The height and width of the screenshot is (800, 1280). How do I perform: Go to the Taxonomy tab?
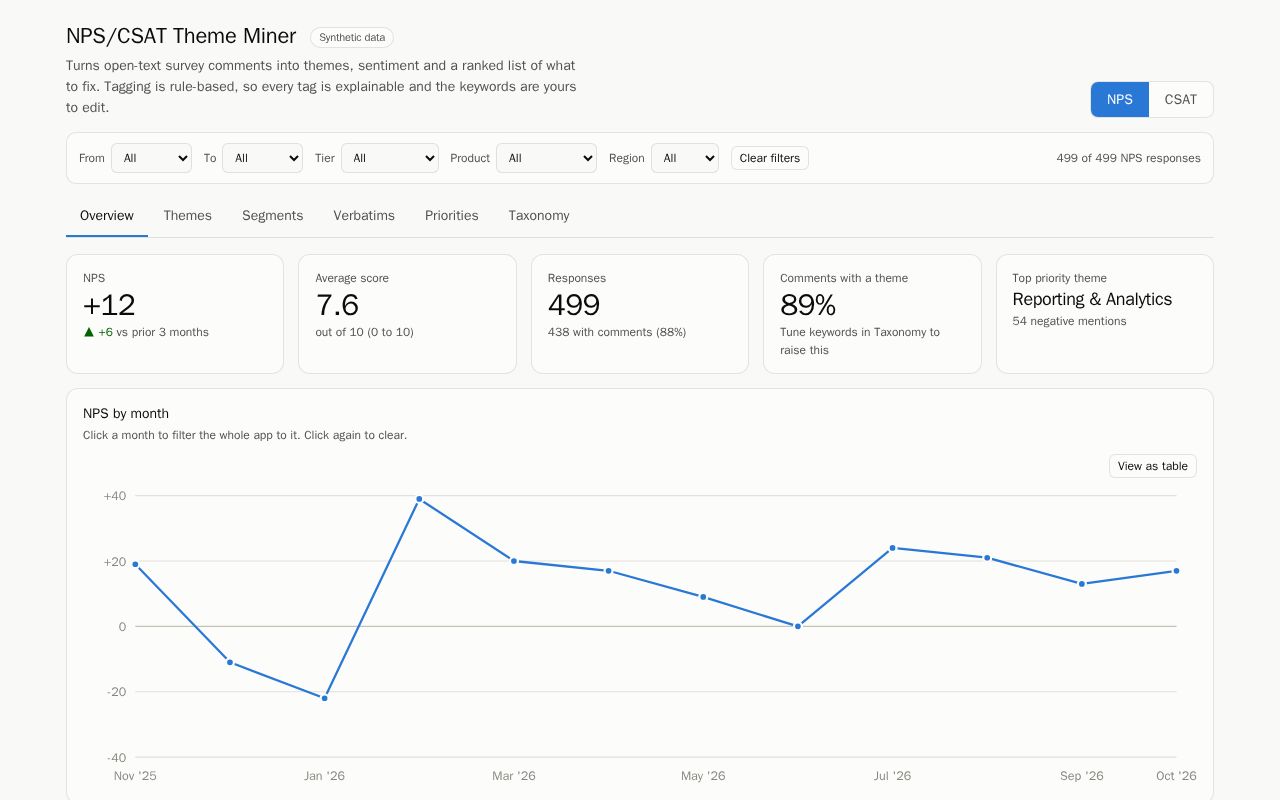pos(539,216)
